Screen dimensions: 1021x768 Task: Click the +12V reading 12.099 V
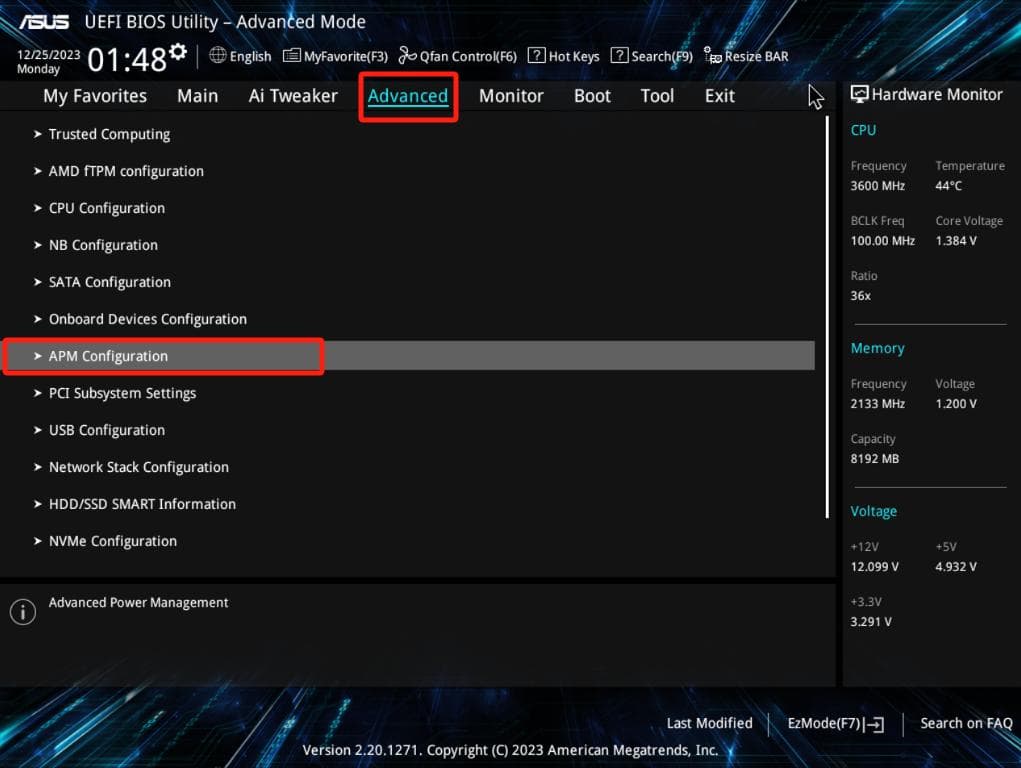(874, 567)
